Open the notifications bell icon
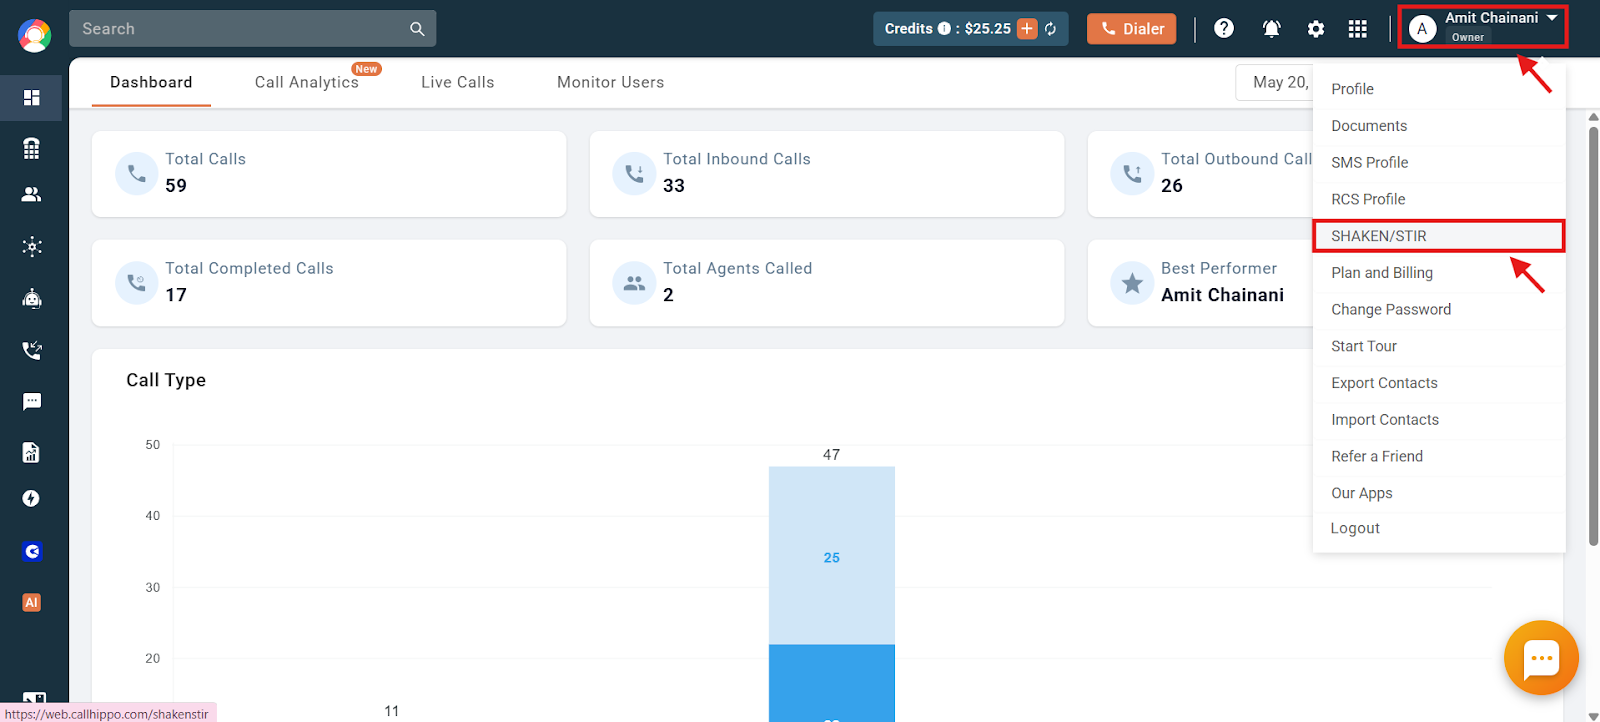This screenshot has height=722, width=1600. [x=1272, y=29]
